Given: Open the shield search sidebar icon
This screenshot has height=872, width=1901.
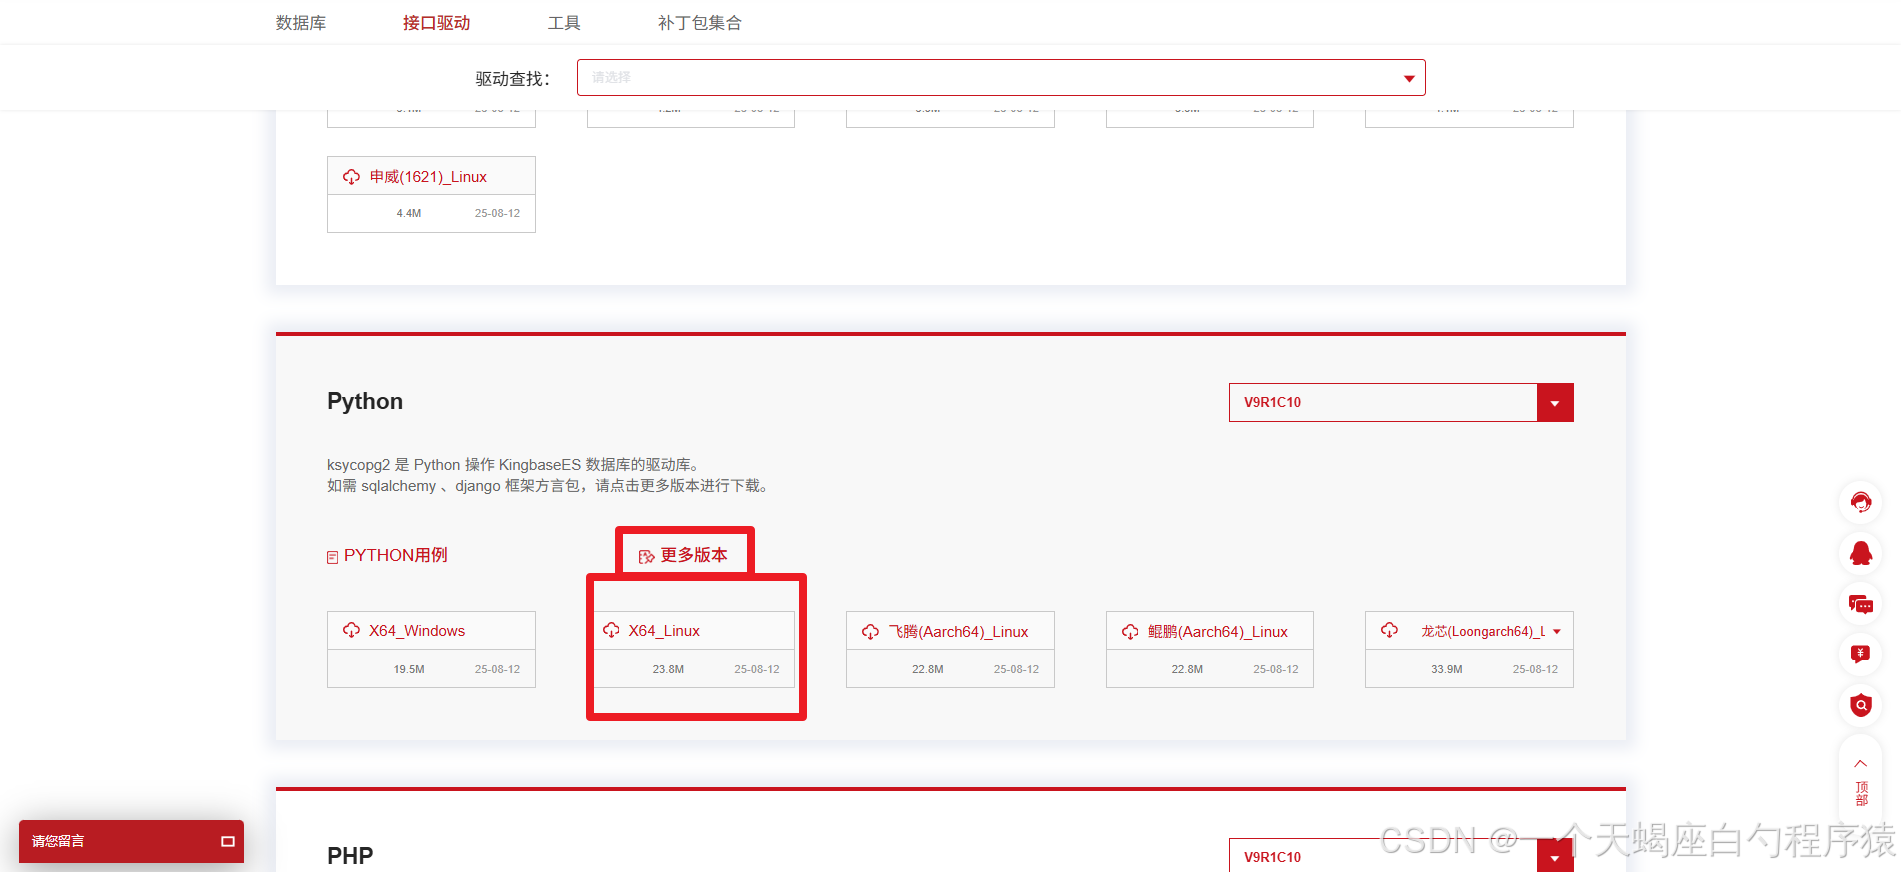Looking at the screenshot, I should pos(1861,706).
